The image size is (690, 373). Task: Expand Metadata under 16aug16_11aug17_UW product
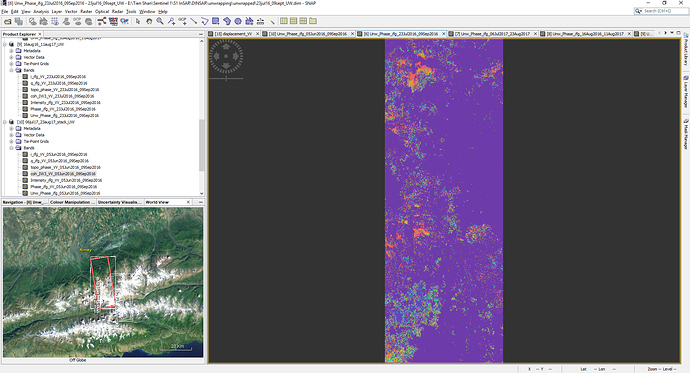click(x=11, y=51)
